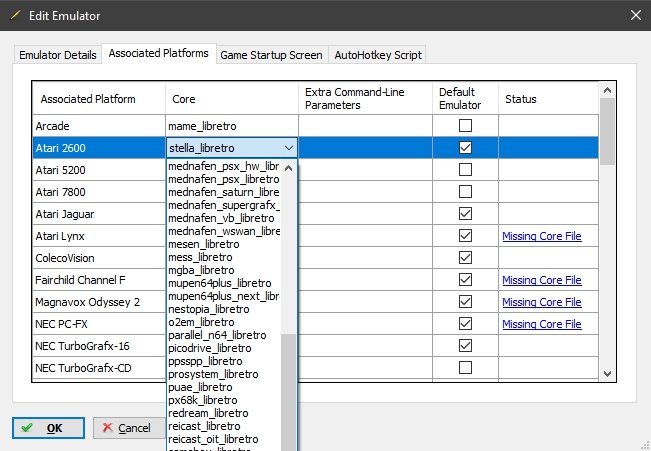Screen dimensions: 651x451
Task: Pick mednafen_saturn_libretro in the dropdown
Action: pyautogui.click(x=224, y=192)
